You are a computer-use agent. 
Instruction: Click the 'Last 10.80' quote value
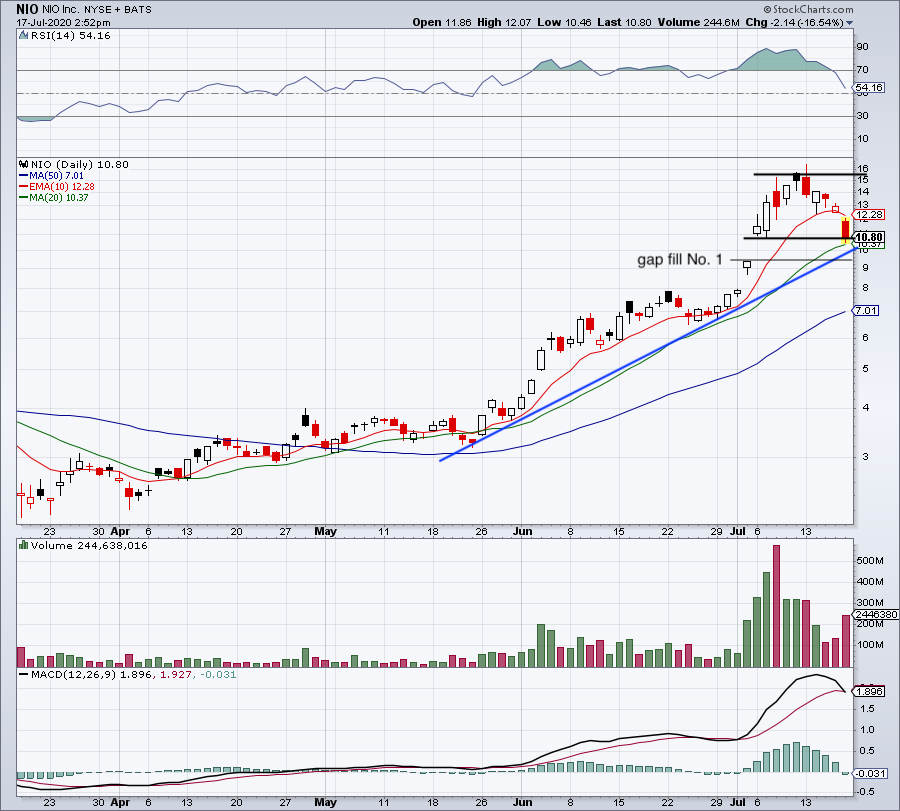pyautogui.click(x=624, y=22)
